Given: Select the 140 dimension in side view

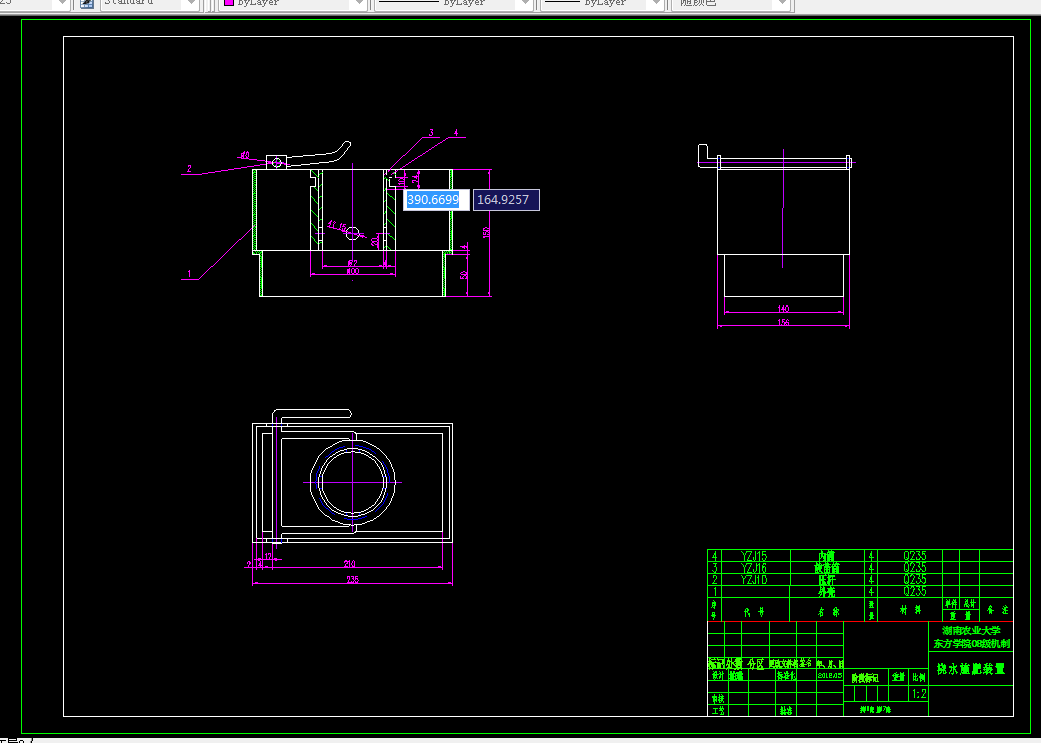Looking at the screenshot, I should coord(783,309).
